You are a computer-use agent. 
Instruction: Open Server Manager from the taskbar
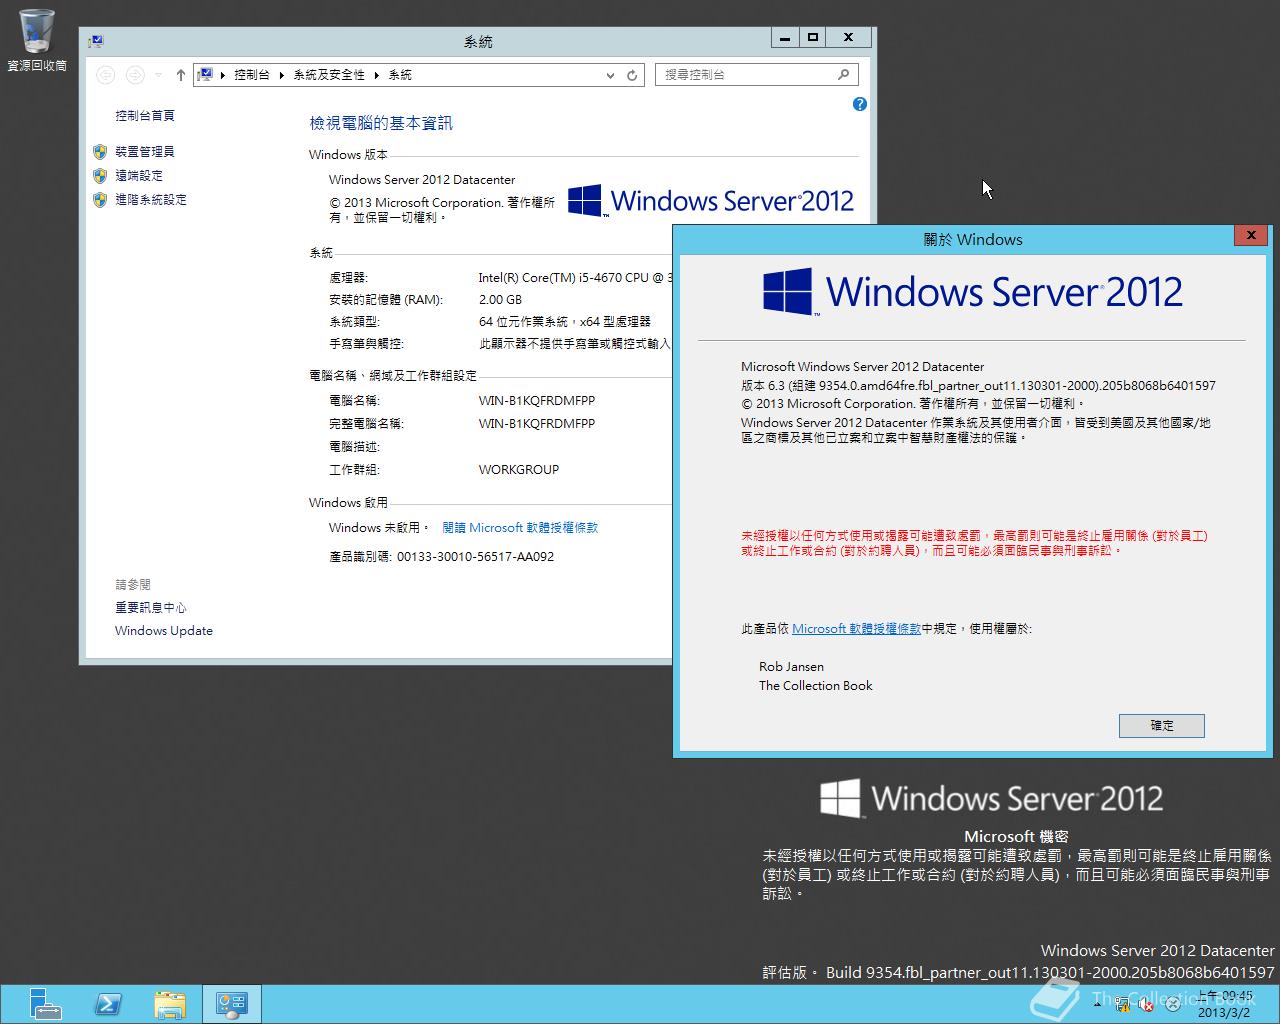44,1004
